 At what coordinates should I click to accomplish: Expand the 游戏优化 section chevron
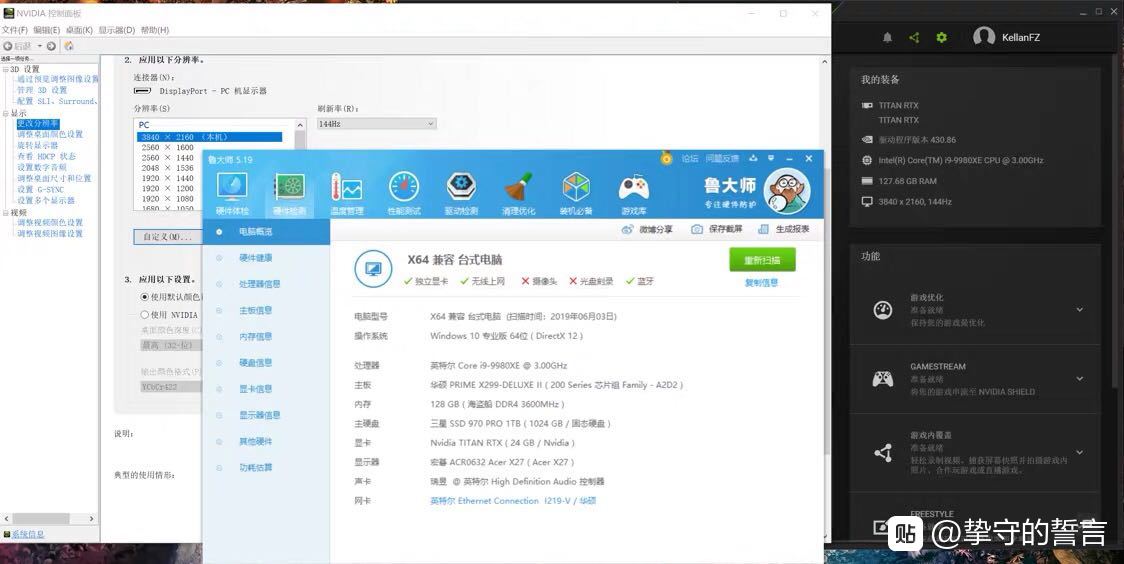(x=1080, y=310)
